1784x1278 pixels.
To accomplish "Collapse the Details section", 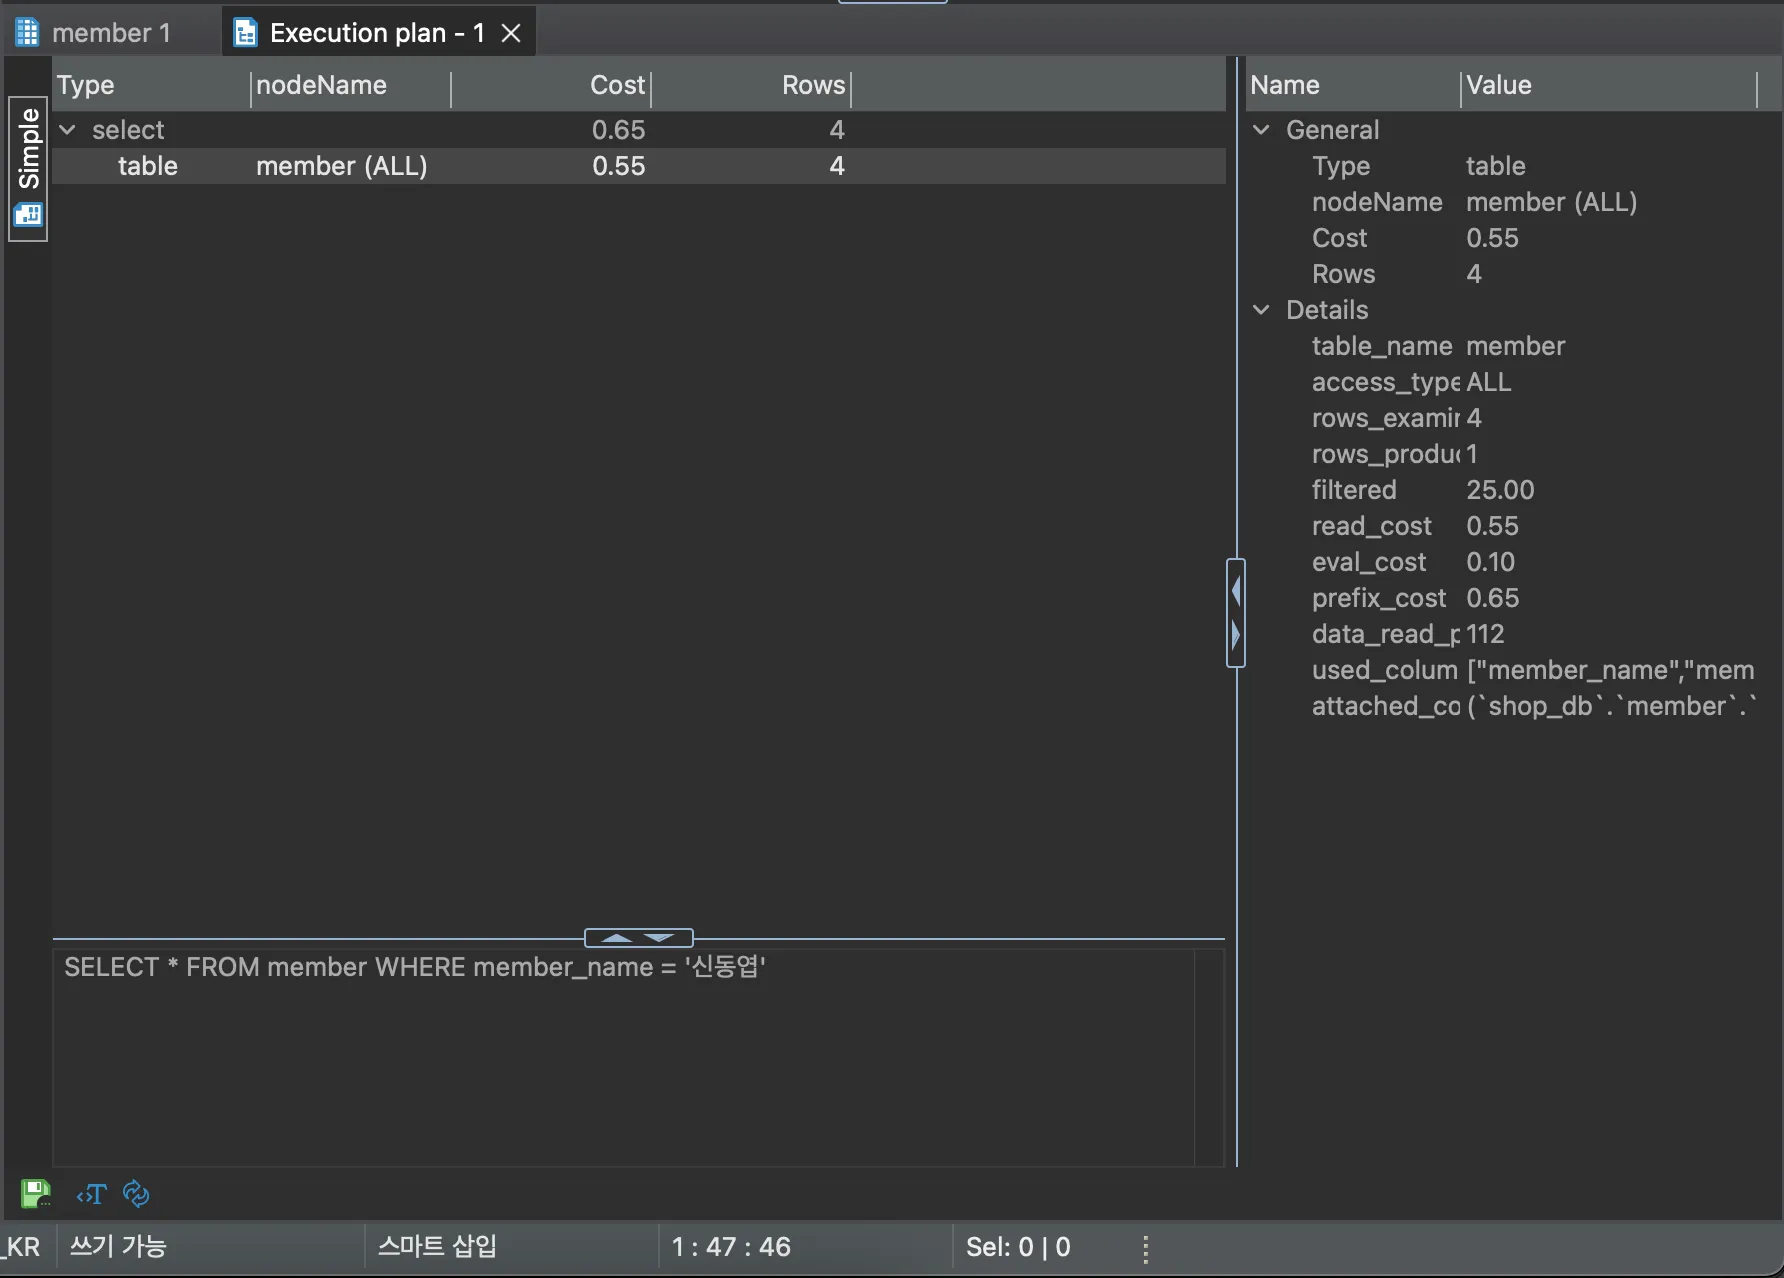I will (x=1262, y=310).
